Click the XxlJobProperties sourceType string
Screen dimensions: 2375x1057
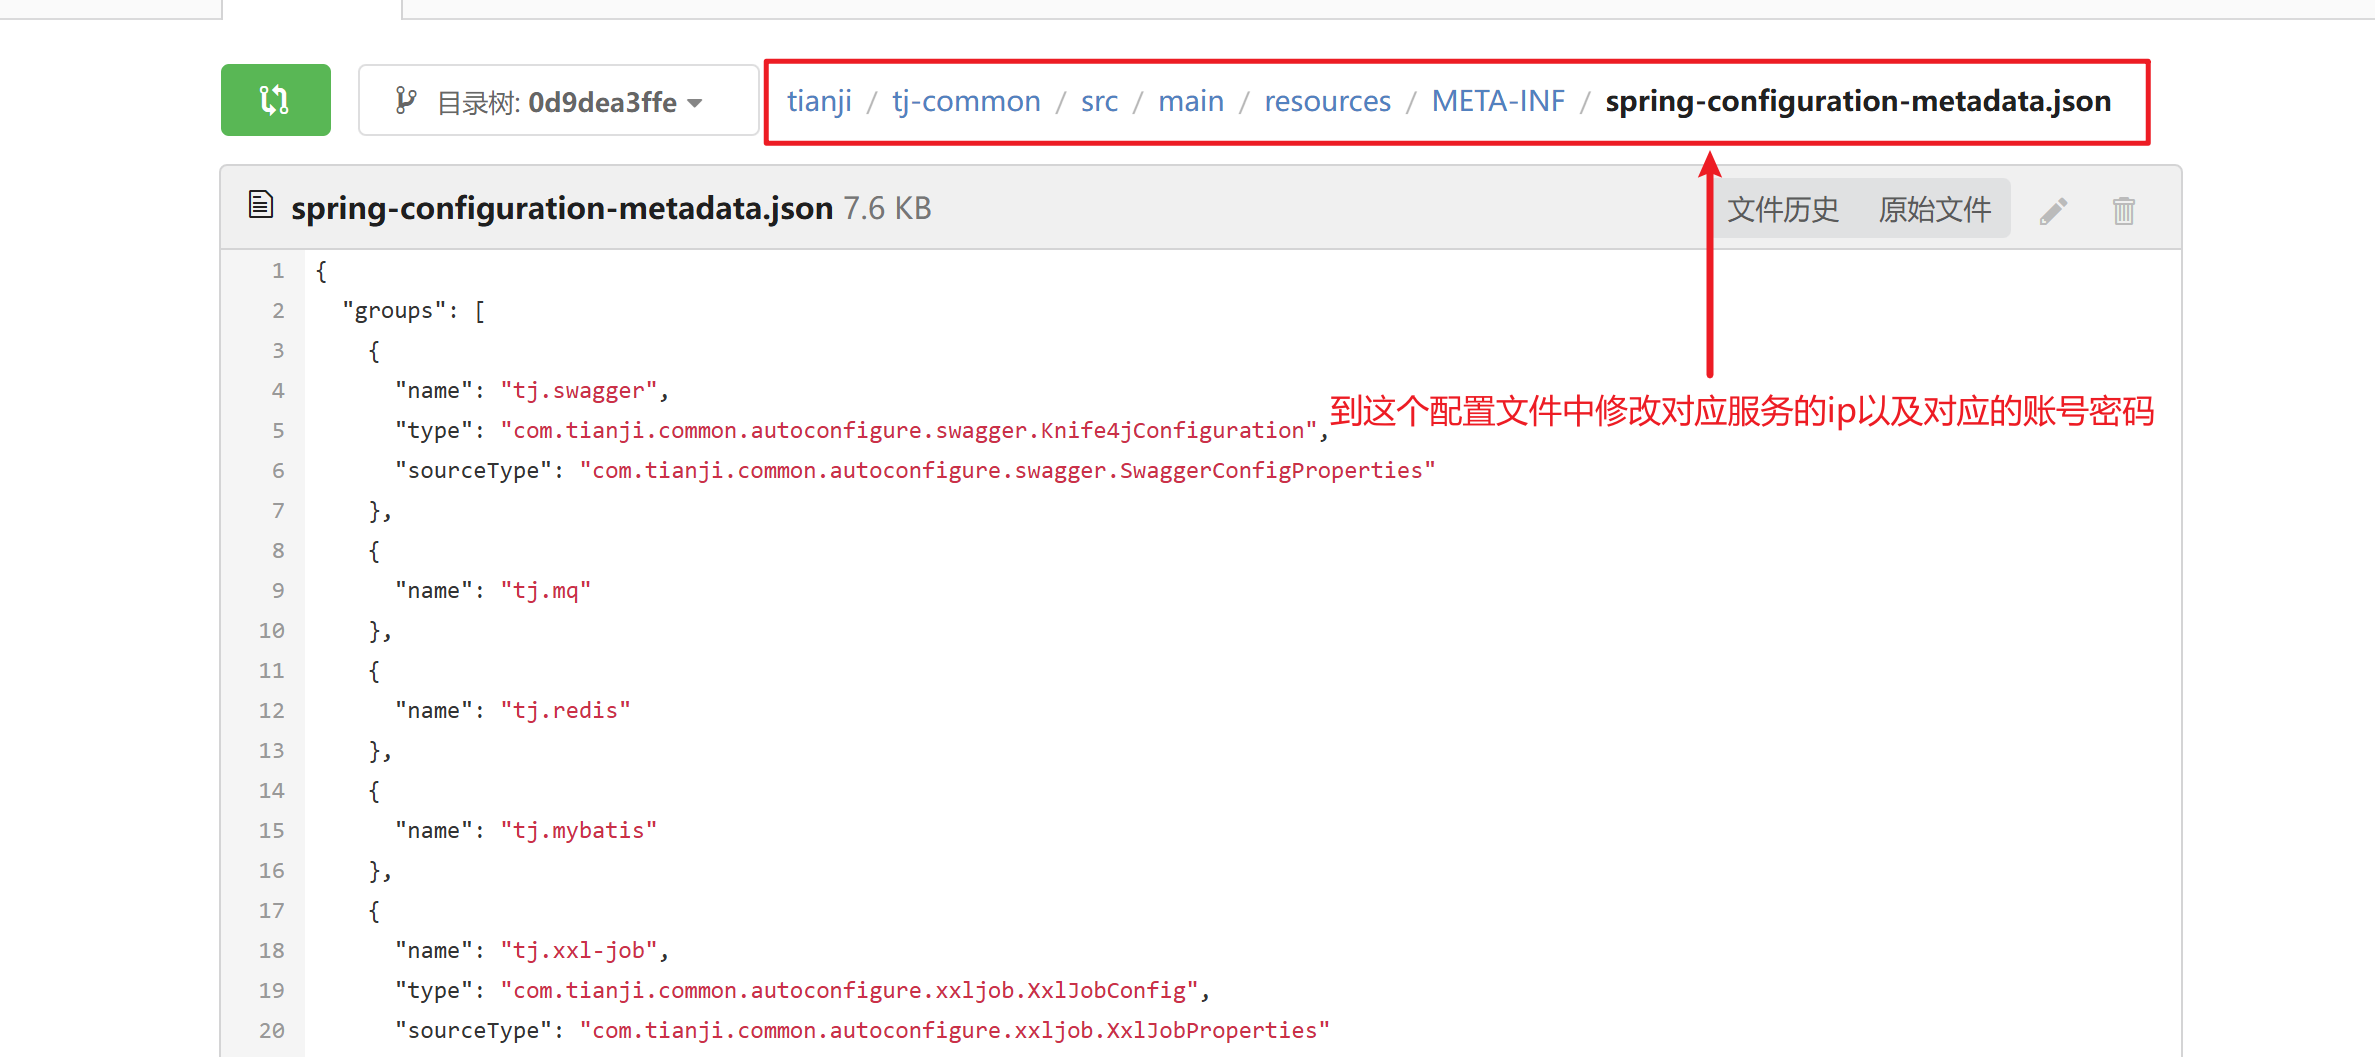954,1031
